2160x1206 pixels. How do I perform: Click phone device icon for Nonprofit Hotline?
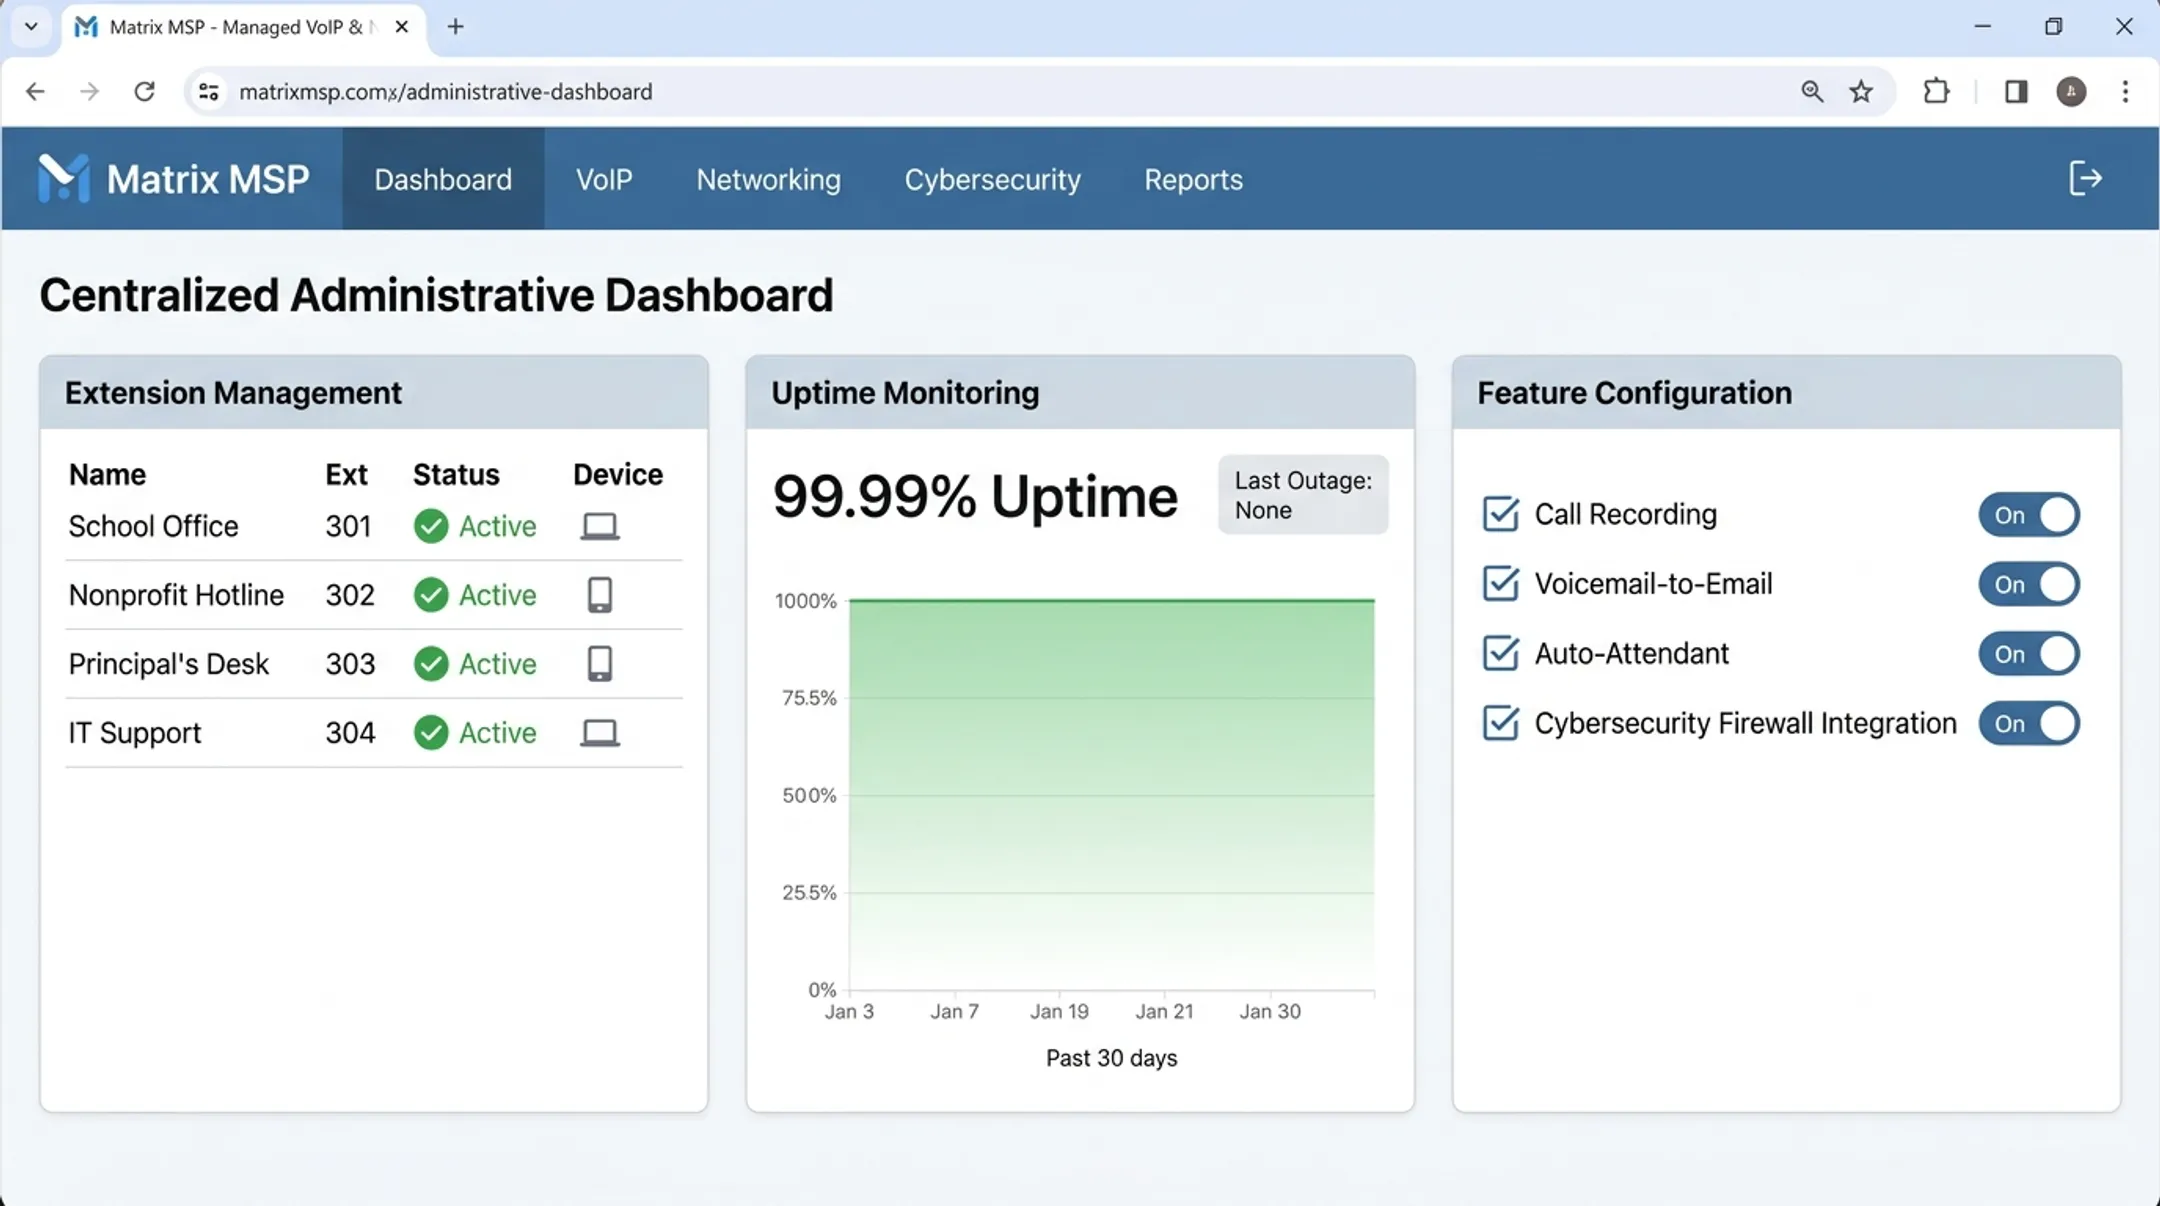coord(600,595)
